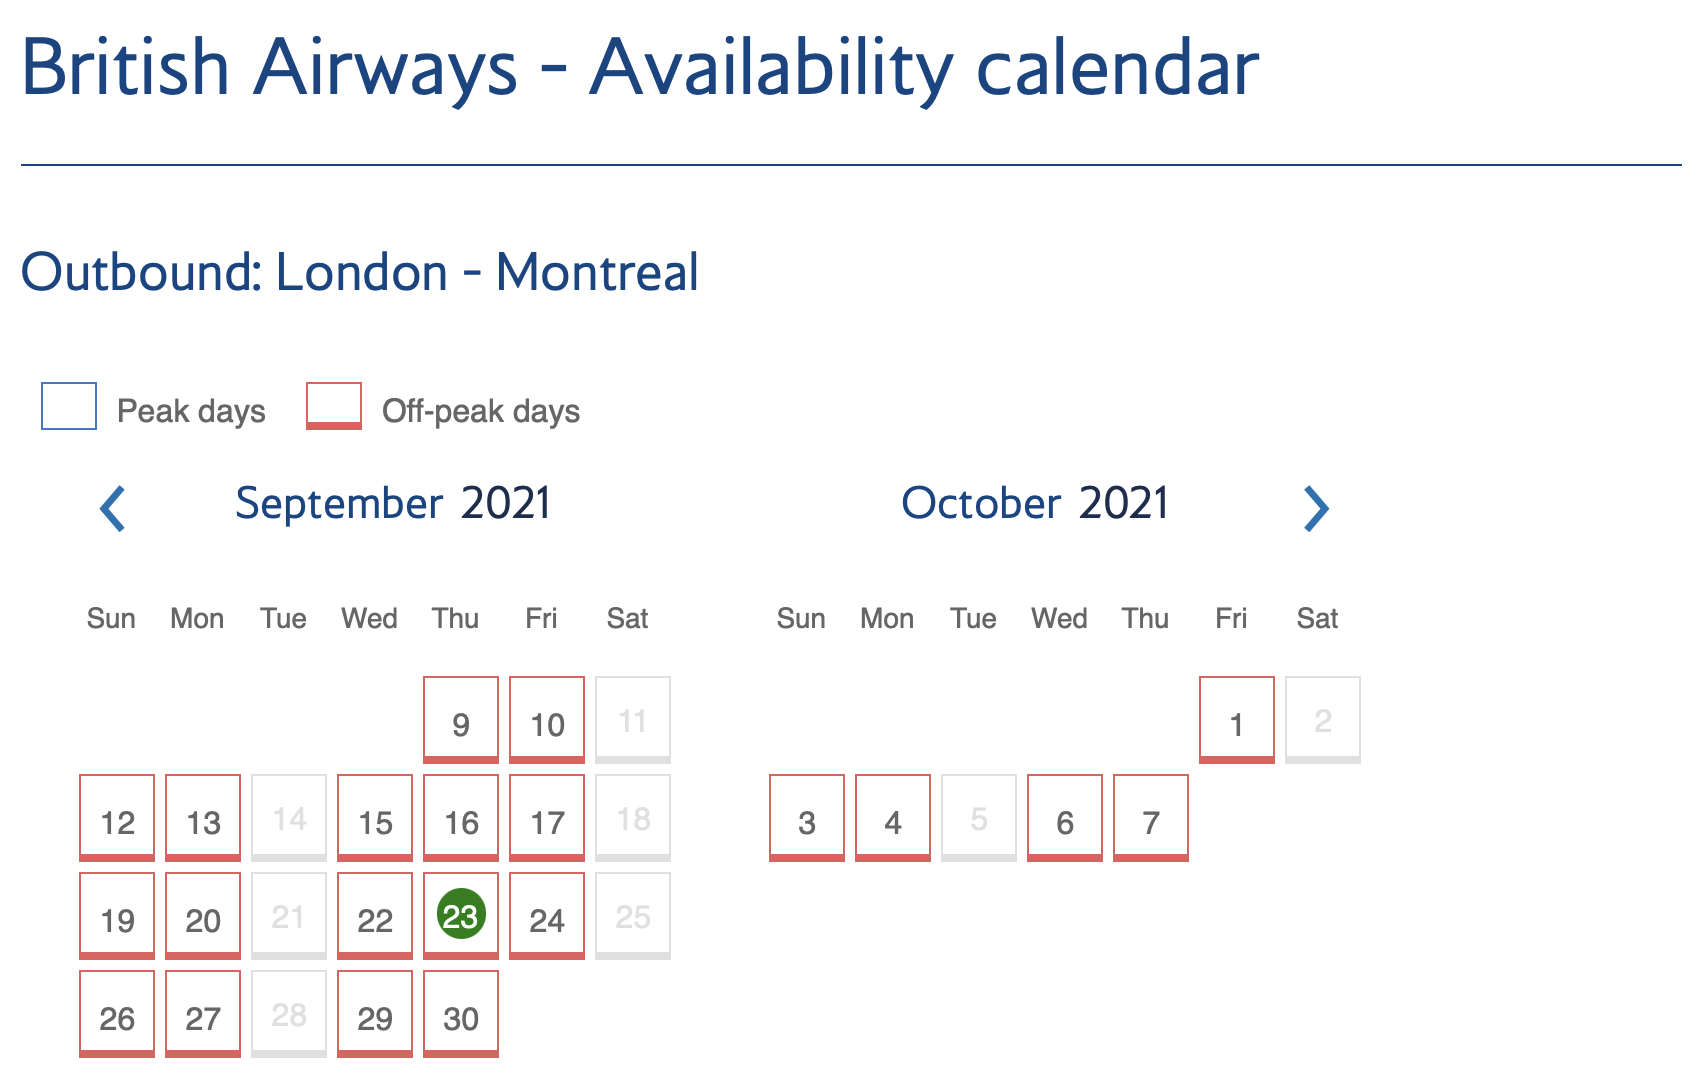
Task: Select October 7 date cell
Action: (1150, 818)
